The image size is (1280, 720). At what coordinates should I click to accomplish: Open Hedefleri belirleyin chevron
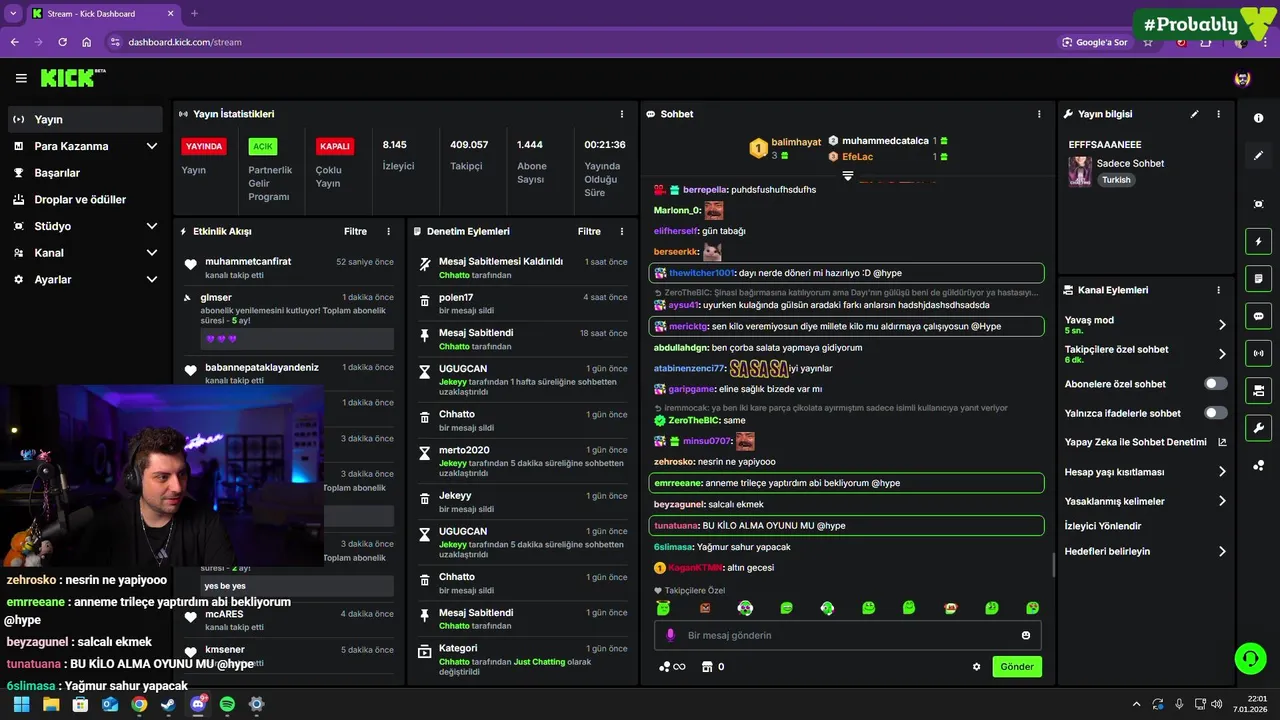pos(1222,551)
